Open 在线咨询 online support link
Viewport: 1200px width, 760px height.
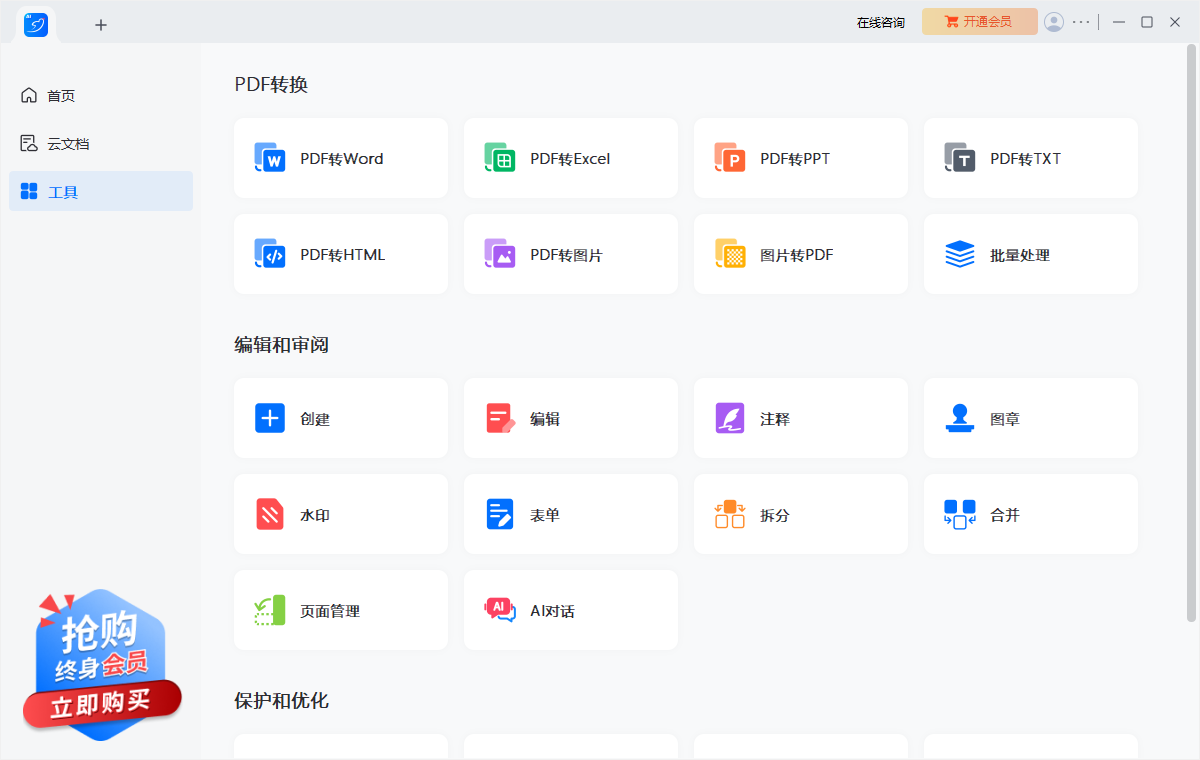coord(881,23)
